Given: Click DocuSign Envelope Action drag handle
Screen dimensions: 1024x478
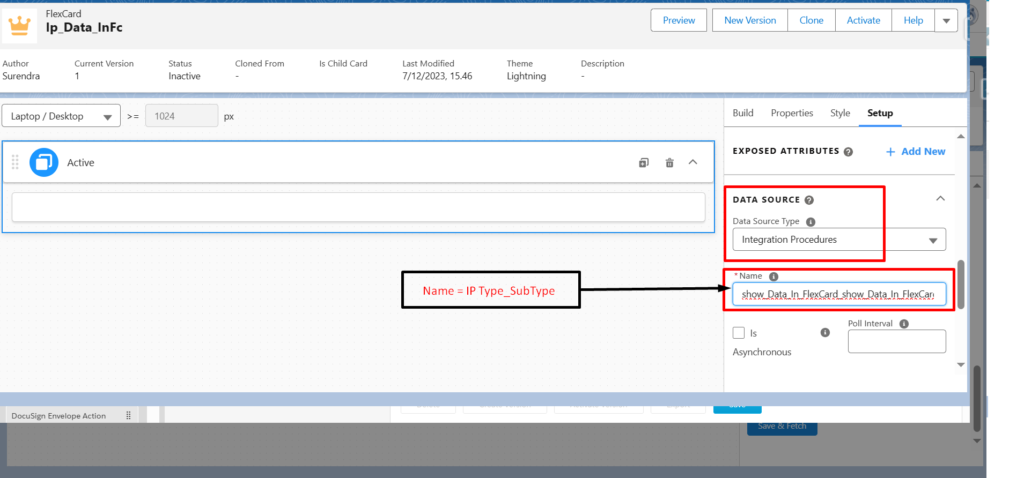Looking at the screenshot, I should tap(128, 415).
